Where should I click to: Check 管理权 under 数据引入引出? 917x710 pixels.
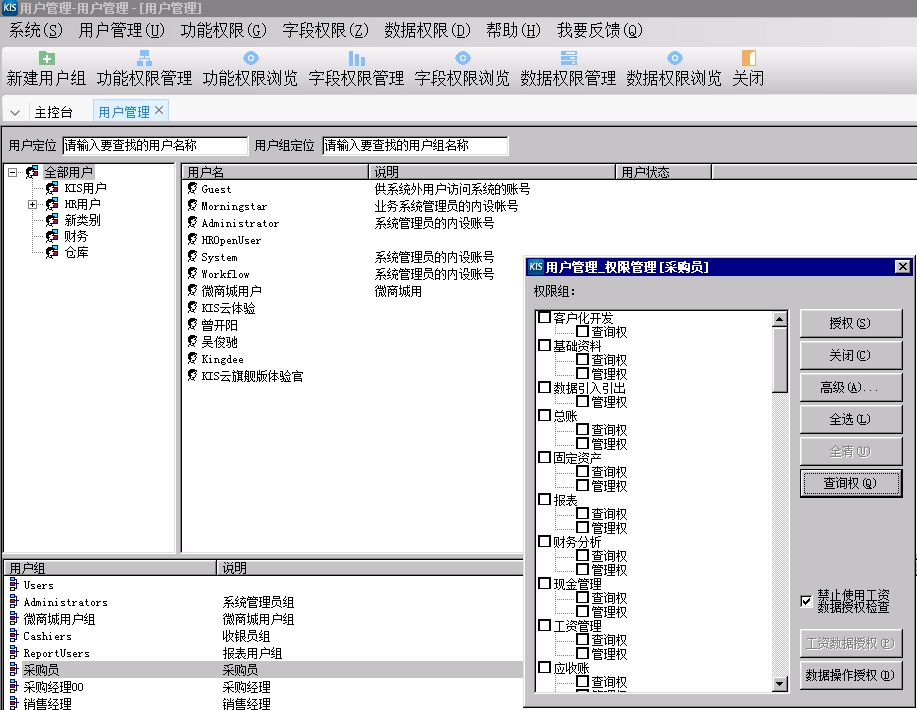[582, 401]
